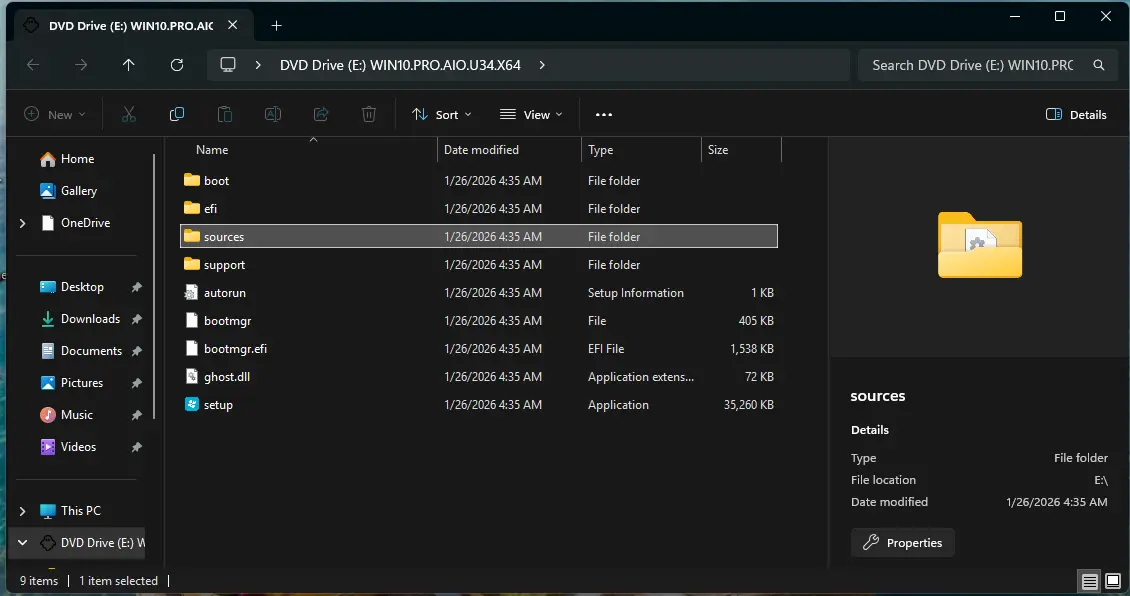Click the ghost.dll file icon
Image resolution: width=1130 pixels, height=596 pixels.
coord(191,376)
